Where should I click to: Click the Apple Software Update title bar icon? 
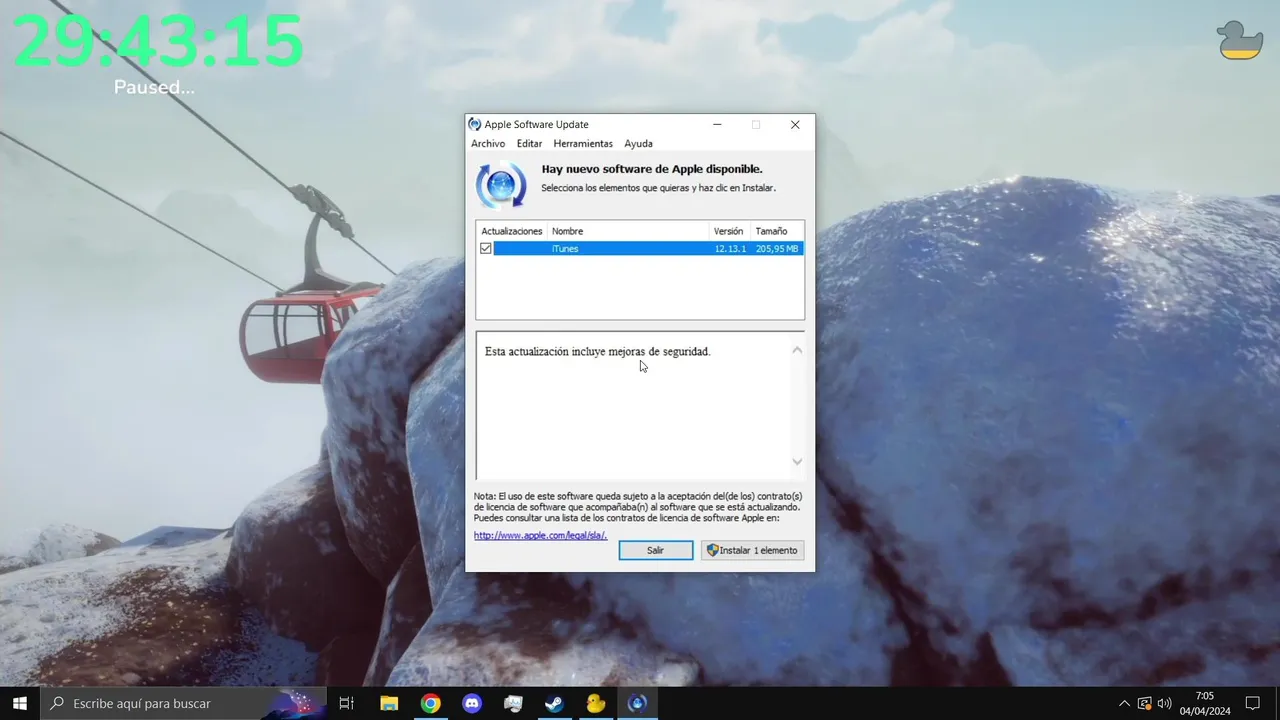[475, 124]
